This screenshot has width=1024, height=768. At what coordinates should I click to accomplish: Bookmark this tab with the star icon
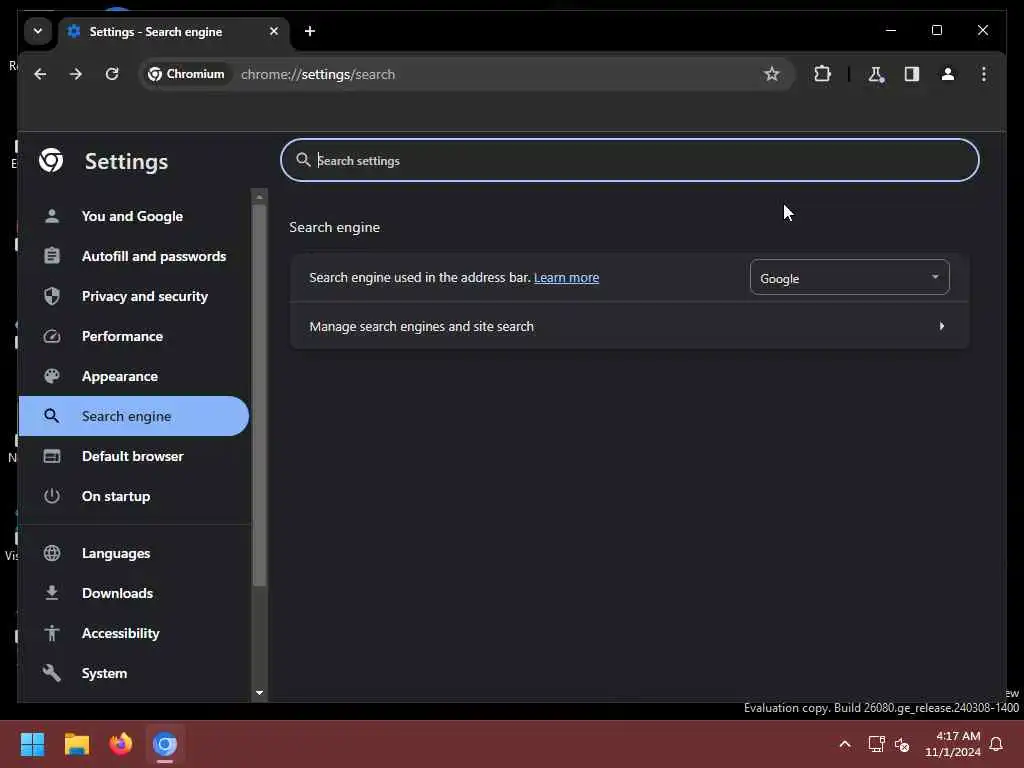tap(772, 74)
